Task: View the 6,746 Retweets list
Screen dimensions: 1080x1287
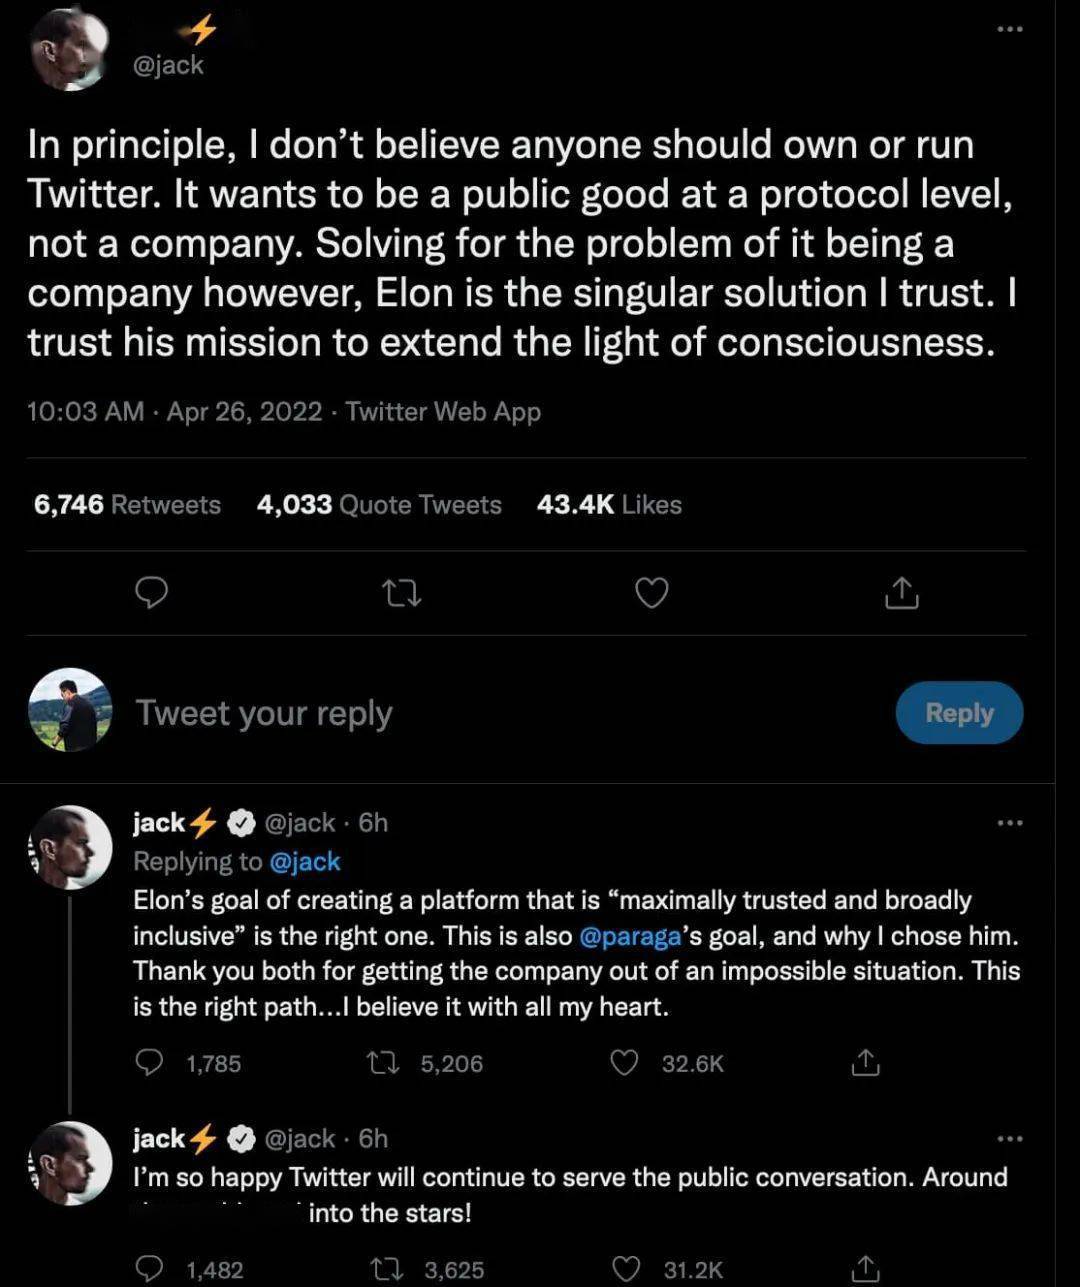Action: (127, 505)
